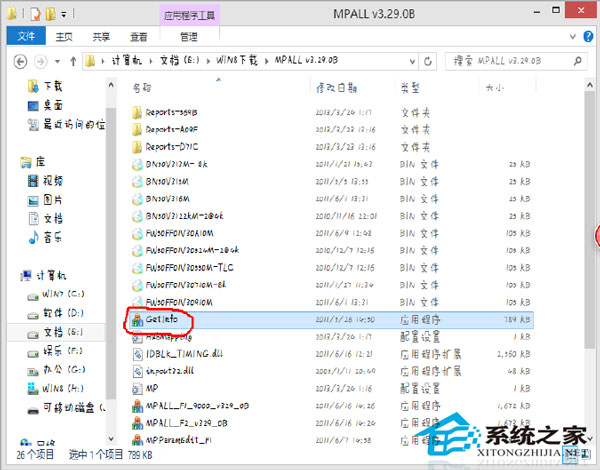Click the FW30FF01V30550M-TLC BIN file icon
This screenshot has height=470, width=600.
[137, 268]
